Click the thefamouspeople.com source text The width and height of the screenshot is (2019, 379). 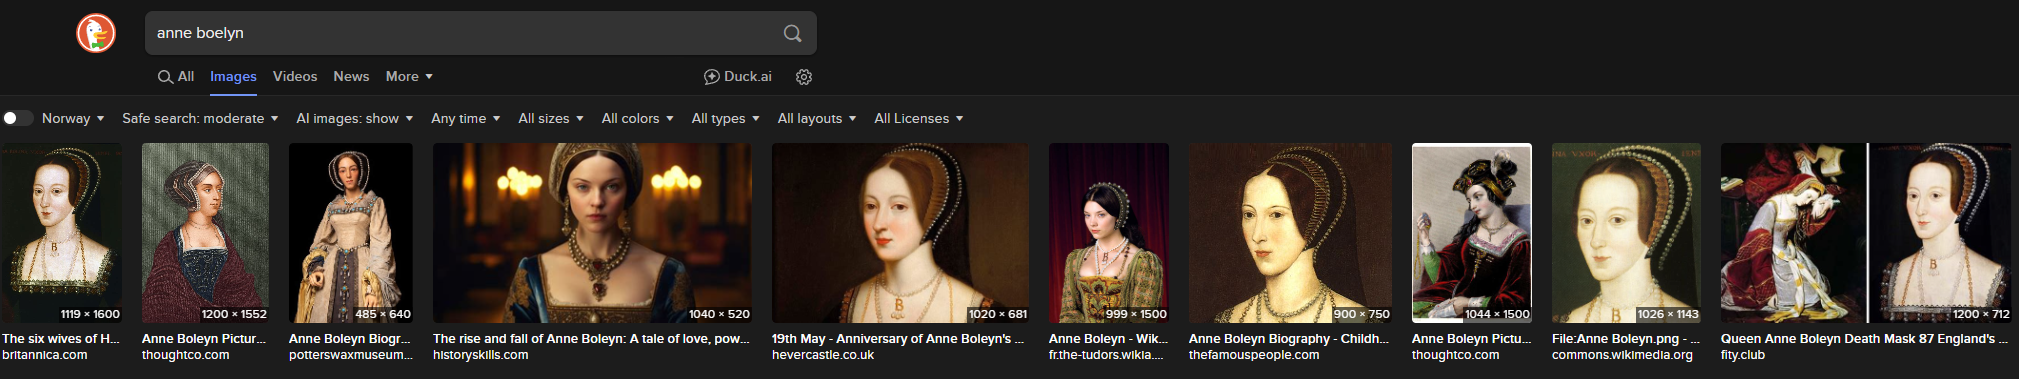[1254, 355]
